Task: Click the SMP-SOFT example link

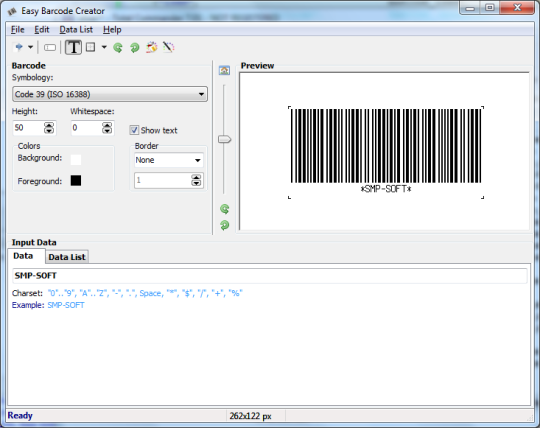Action: (x=66, y=305)
